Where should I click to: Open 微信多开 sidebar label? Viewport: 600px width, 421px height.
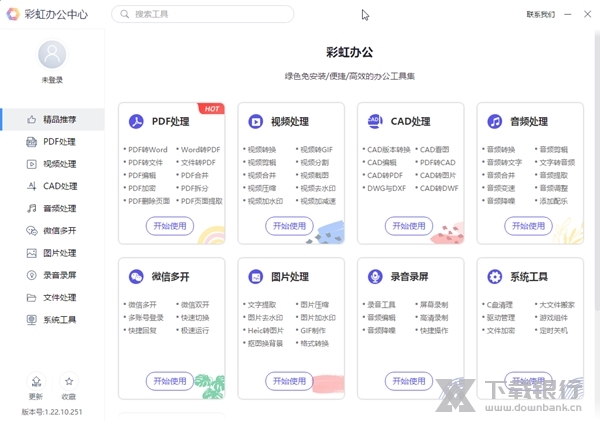tap(60, 230)
